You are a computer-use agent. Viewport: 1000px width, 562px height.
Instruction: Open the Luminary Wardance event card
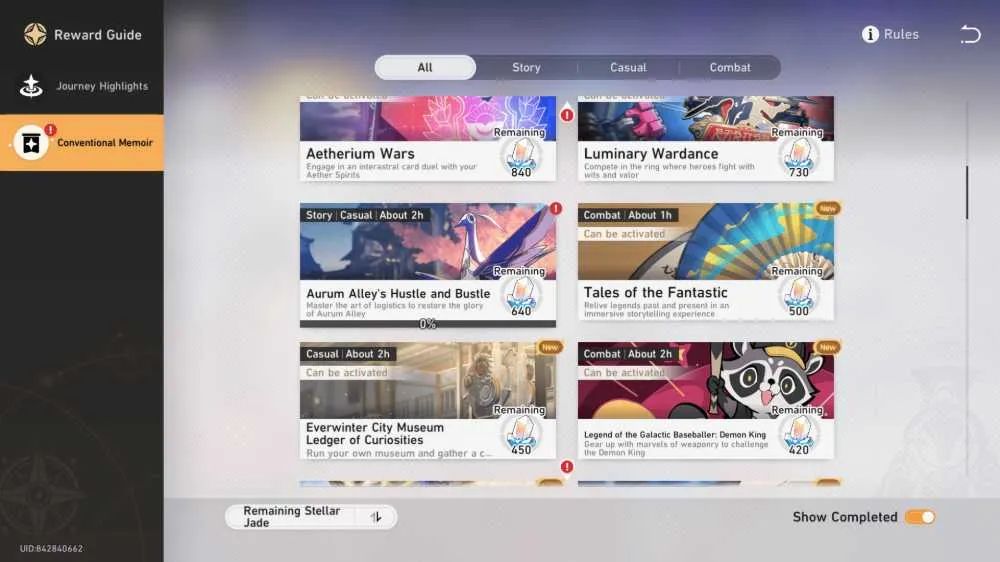[x=705, y=138]
